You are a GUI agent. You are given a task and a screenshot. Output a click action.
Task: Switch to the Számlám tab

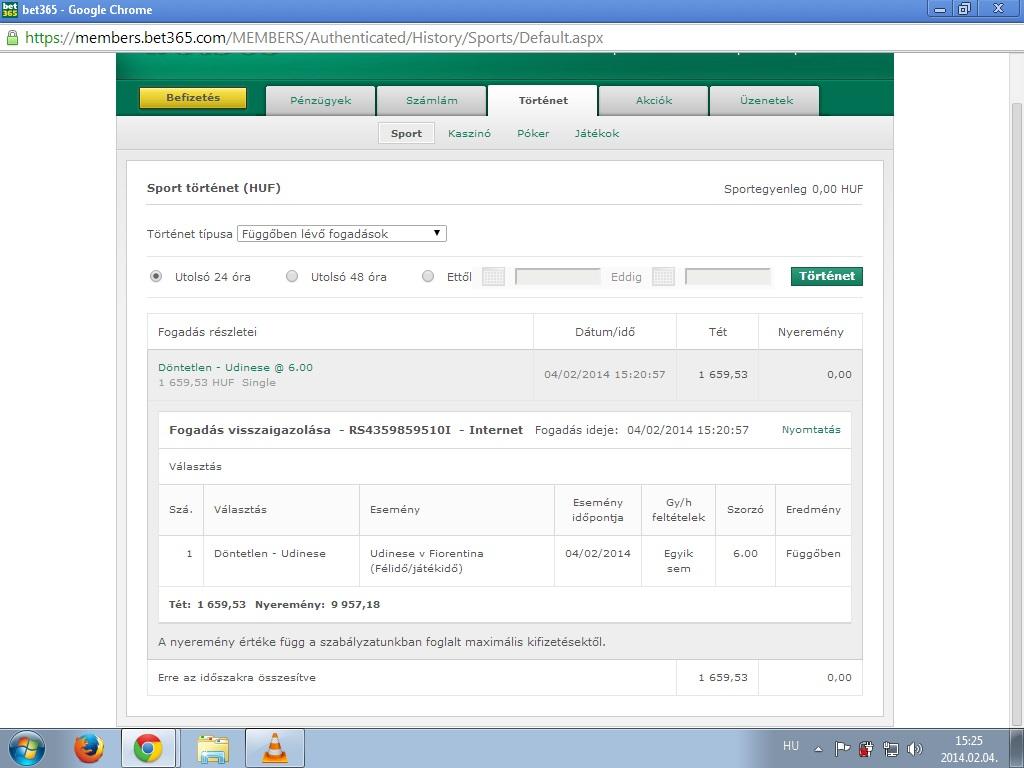pyautogui.click(x=432, y=101)
